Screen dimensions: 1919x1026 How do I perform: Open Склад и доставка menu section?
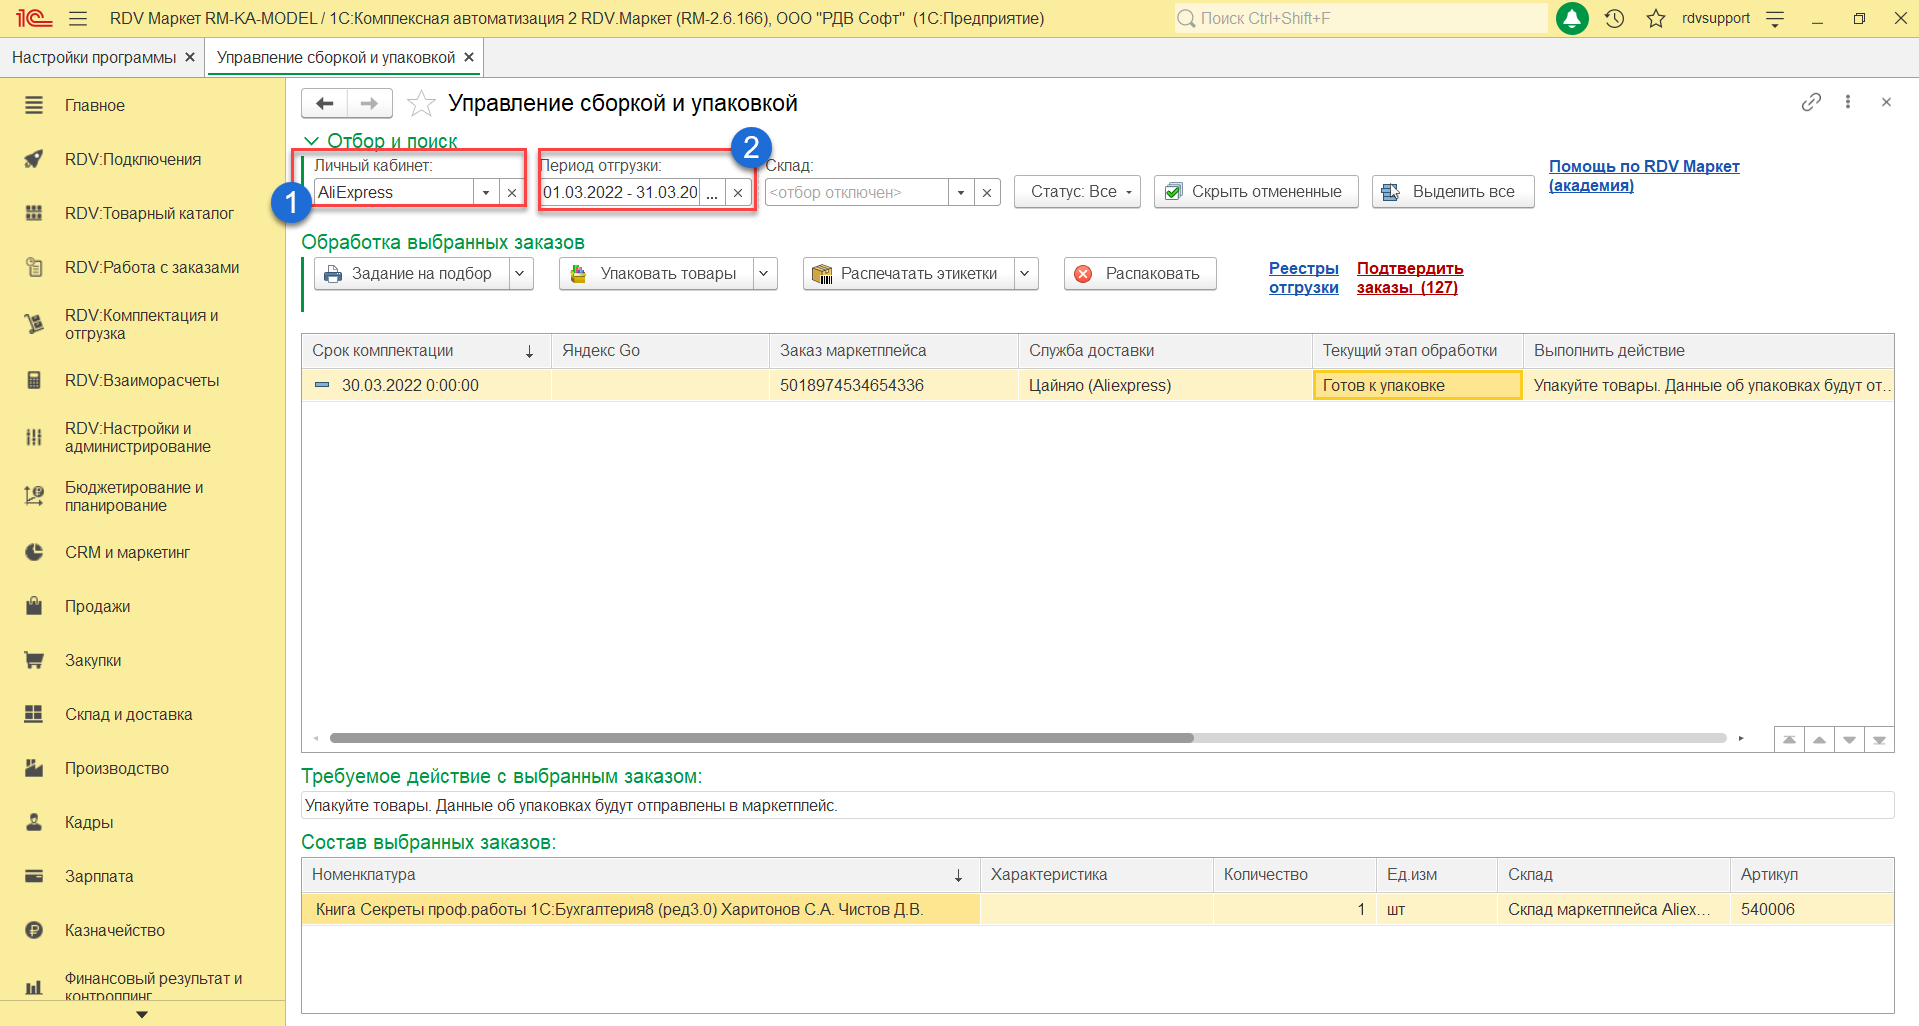[128, 714]
